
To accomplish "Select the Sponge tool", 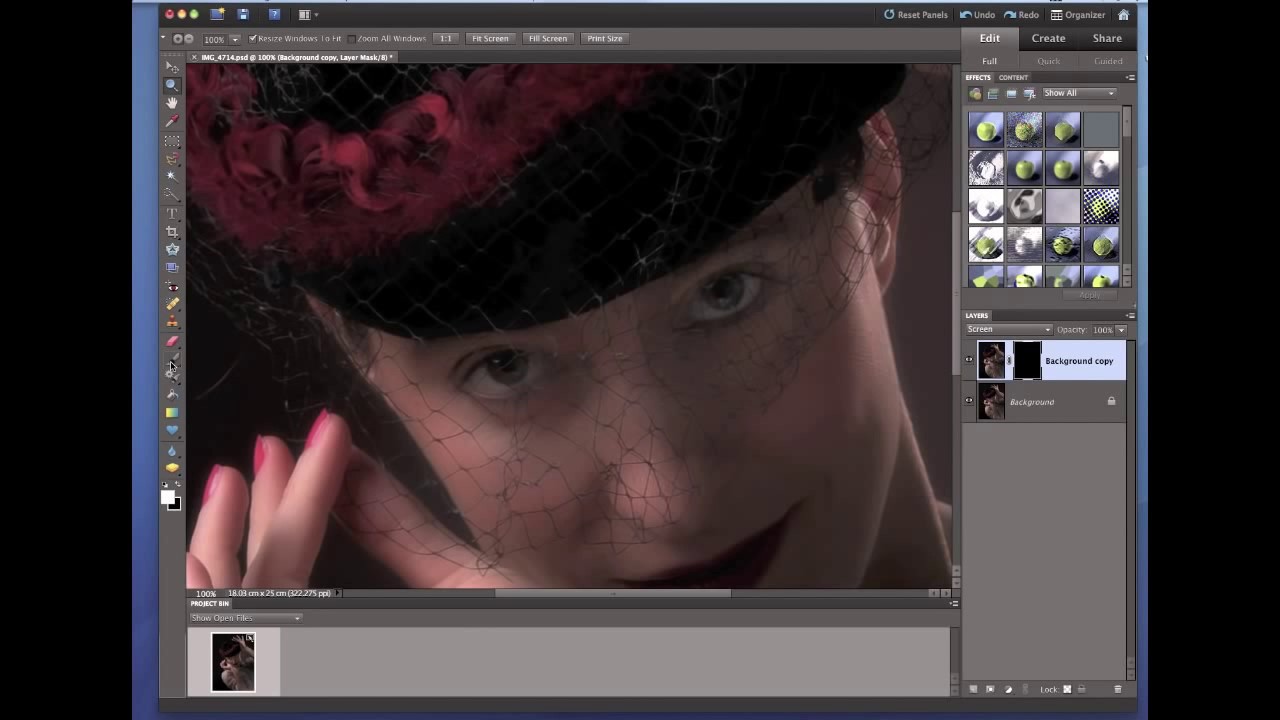I will tap(172, 468).
